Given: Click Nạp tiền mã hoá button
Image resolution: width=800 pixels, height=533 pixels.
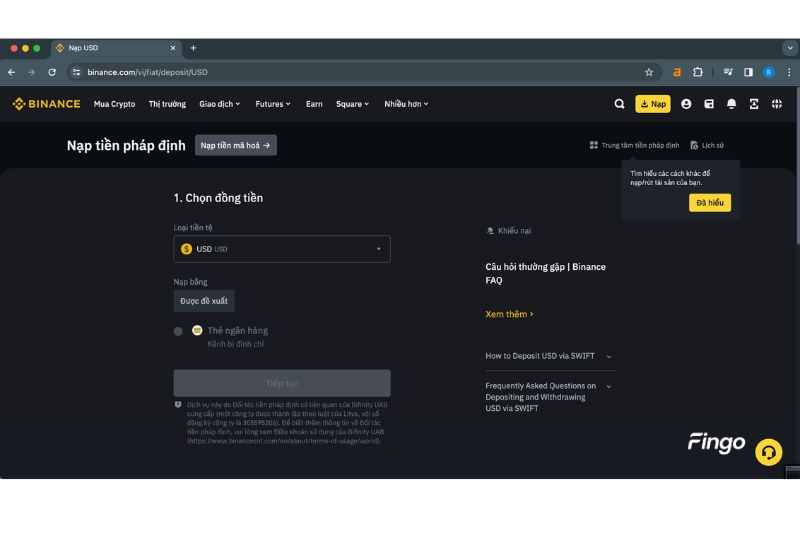Looking at the screenshot, I should 236,145.
